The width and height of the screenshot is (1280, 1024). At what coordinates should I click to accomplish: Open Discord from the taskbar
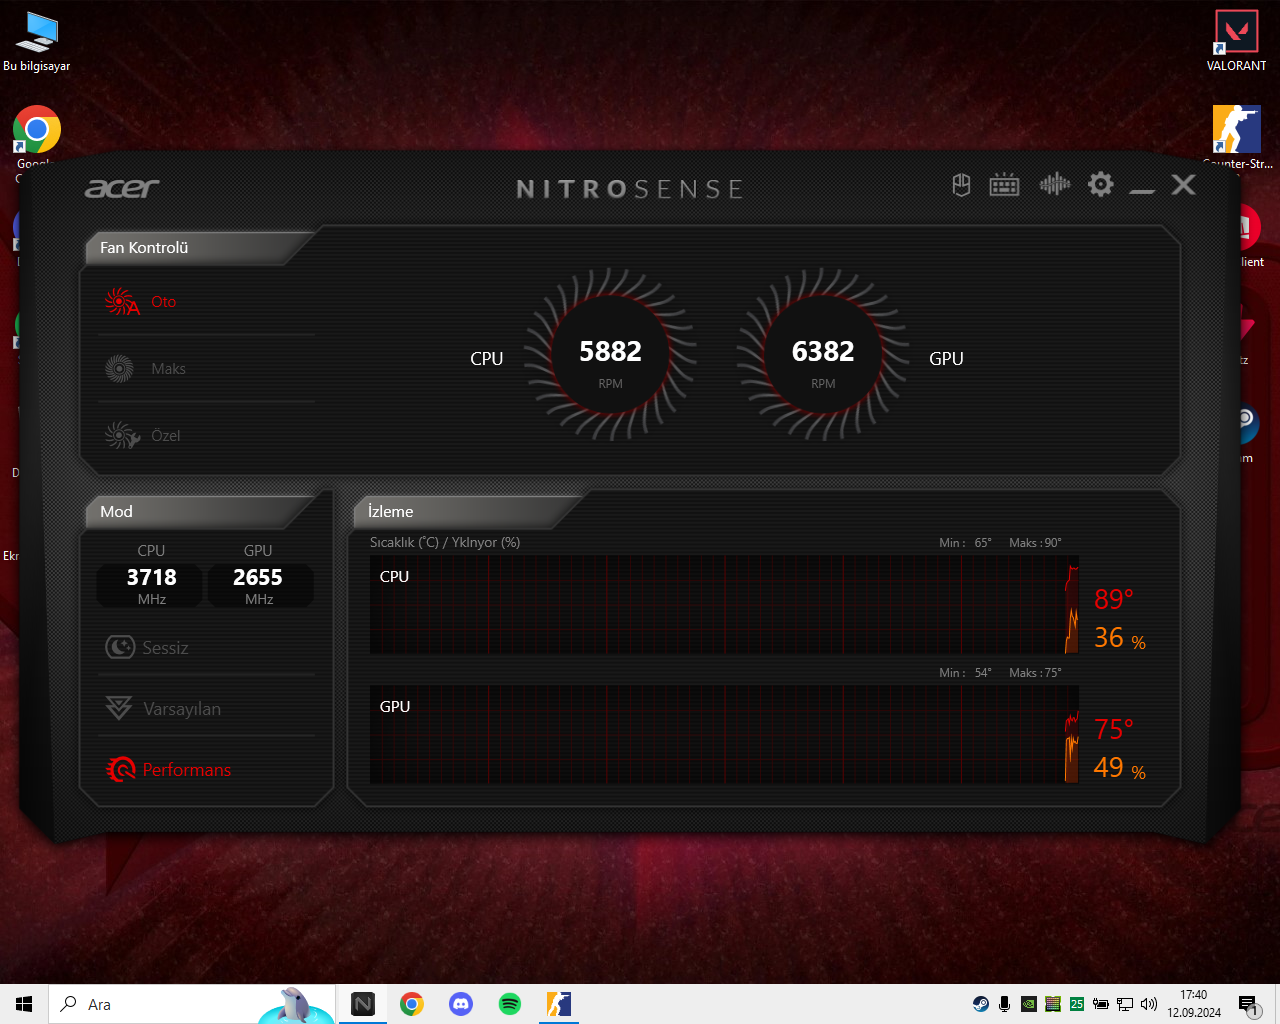461,1004
